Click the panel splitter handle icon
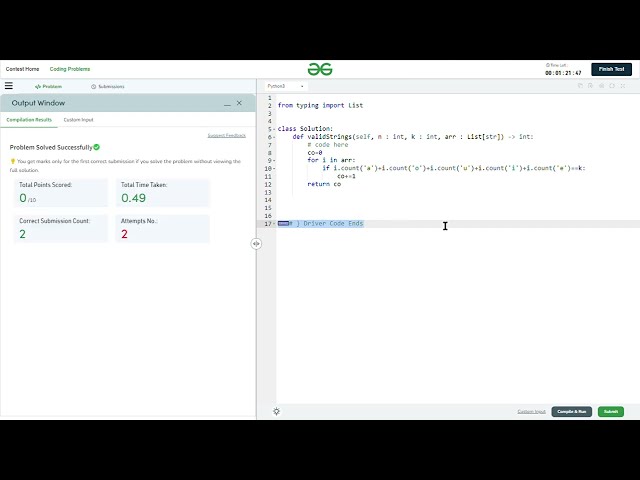The height and width of the screenshot is (480, 640). pos(256,244)
